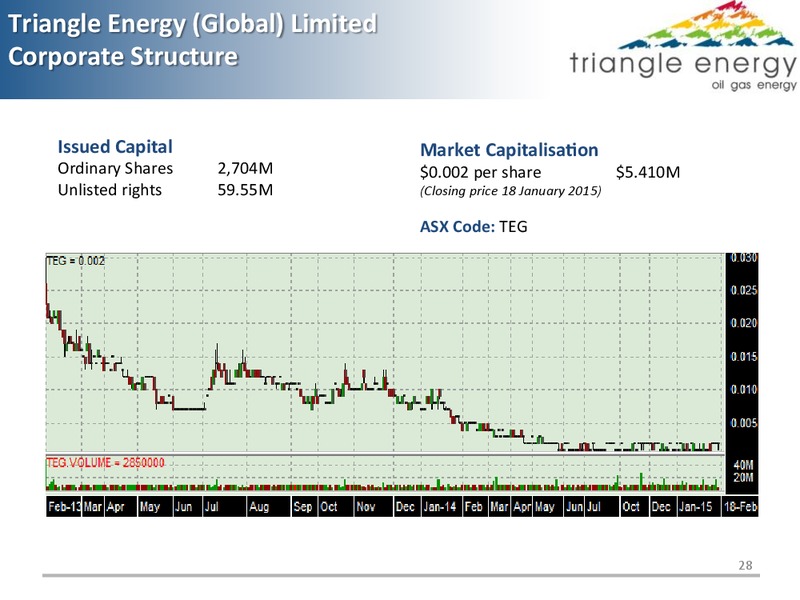
Task: Click the 'ASX Code: TEG' line
Action: 473,227
